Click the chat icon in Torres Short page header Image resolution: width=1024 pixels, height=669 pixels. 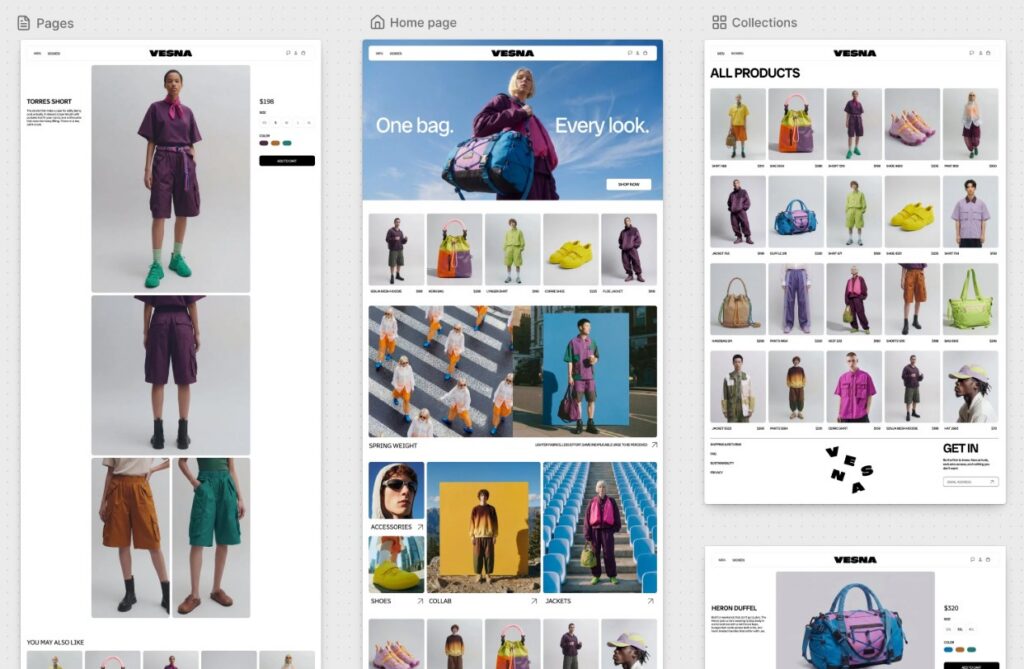point(288,53)
